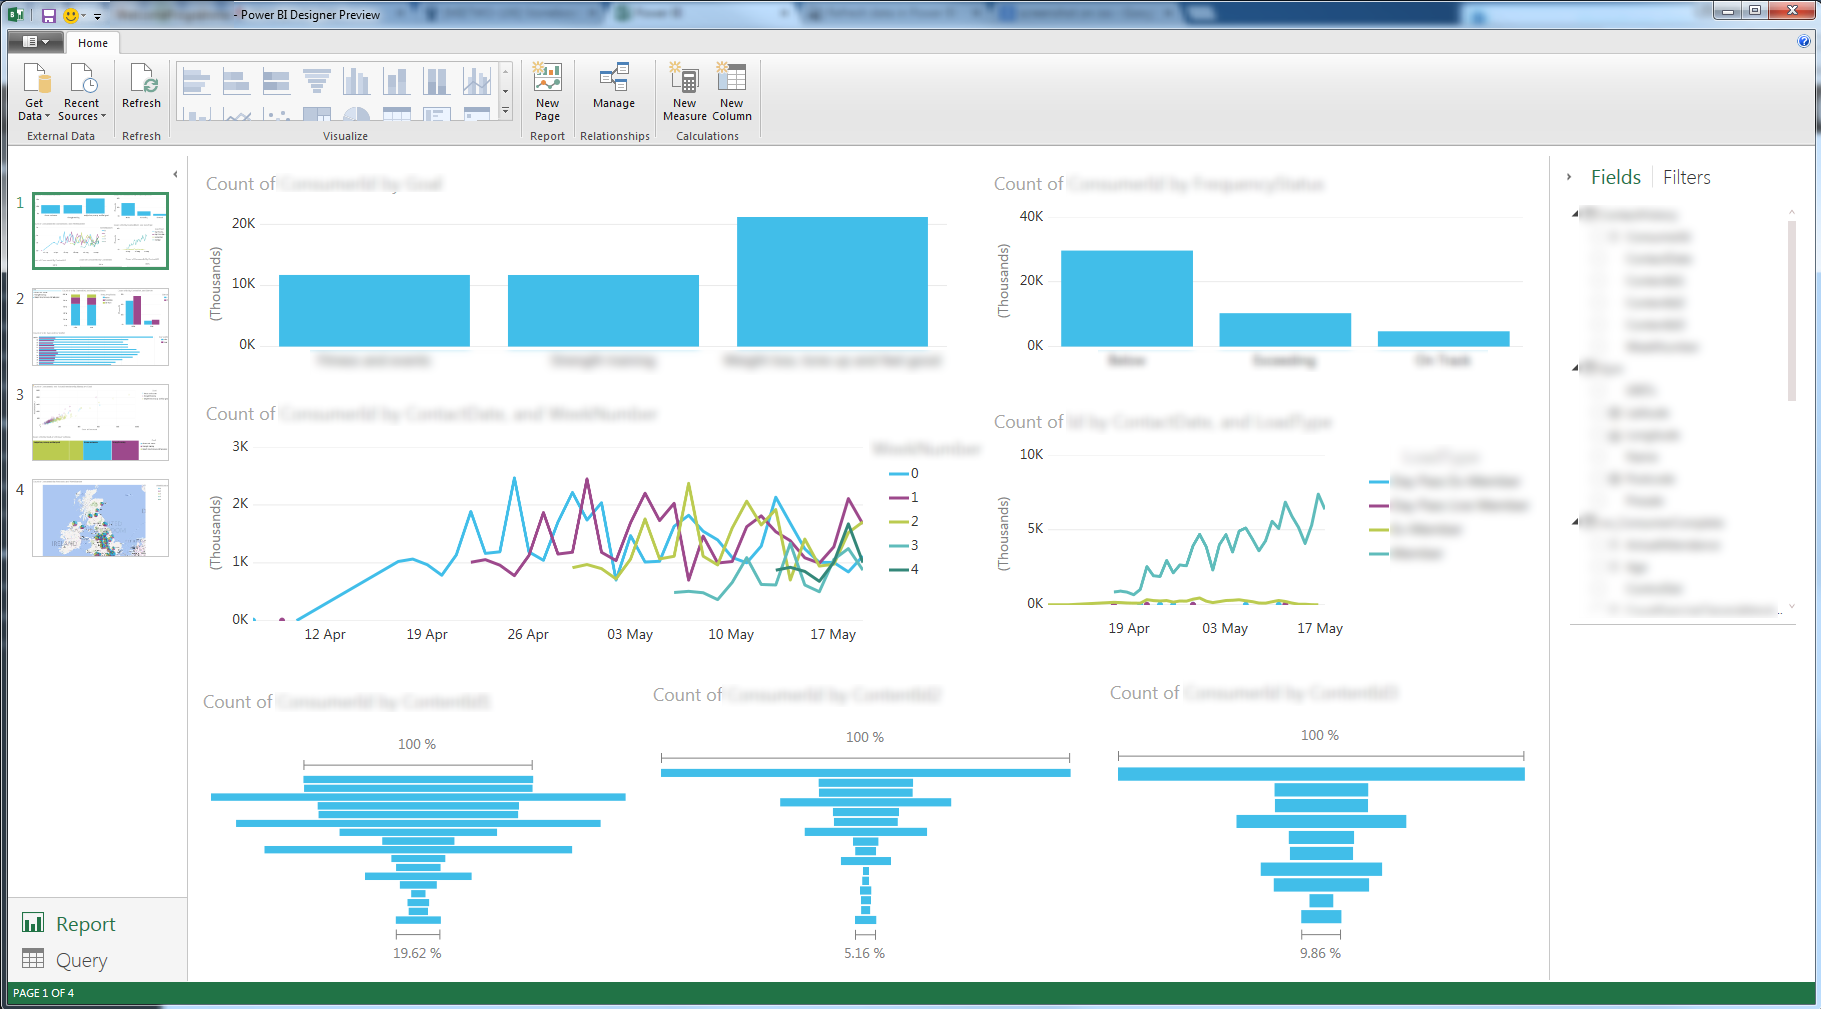Click the 26 Apr axis label
The image size is (1821, 1009).
[528, 634]
